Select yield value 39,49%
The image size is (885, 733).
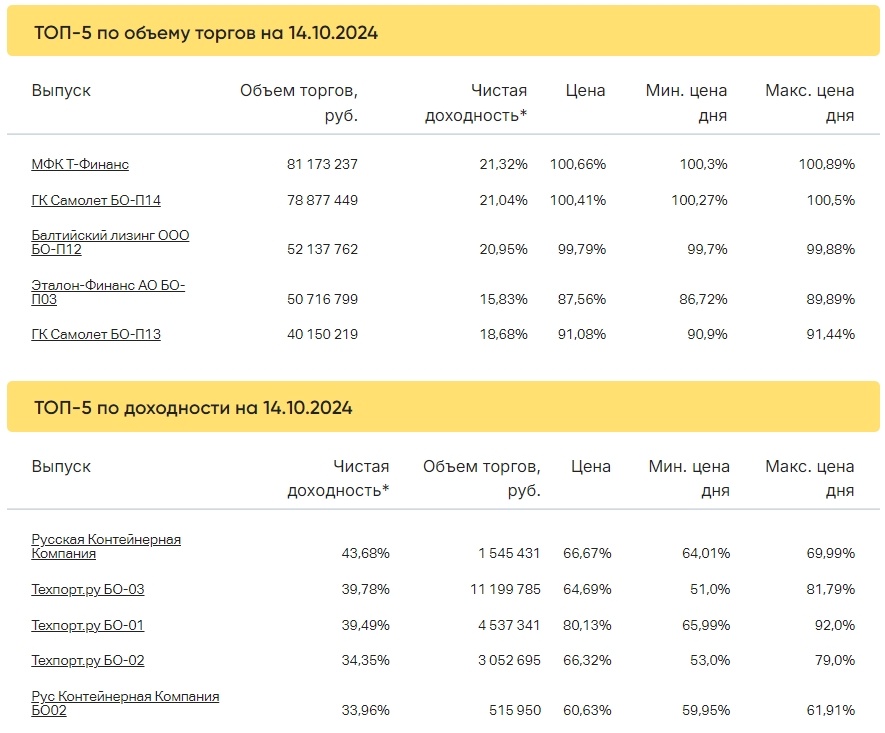click(x=365, y=626)
